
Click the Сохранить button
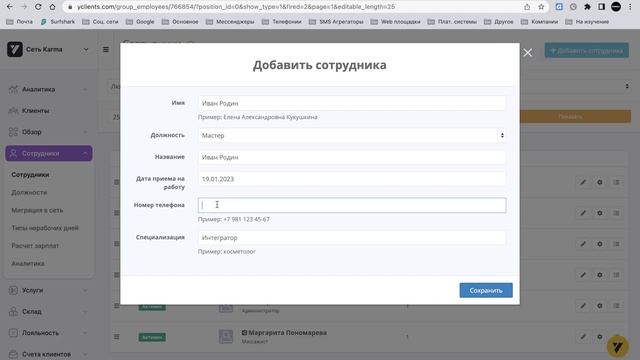coord(486,290)
